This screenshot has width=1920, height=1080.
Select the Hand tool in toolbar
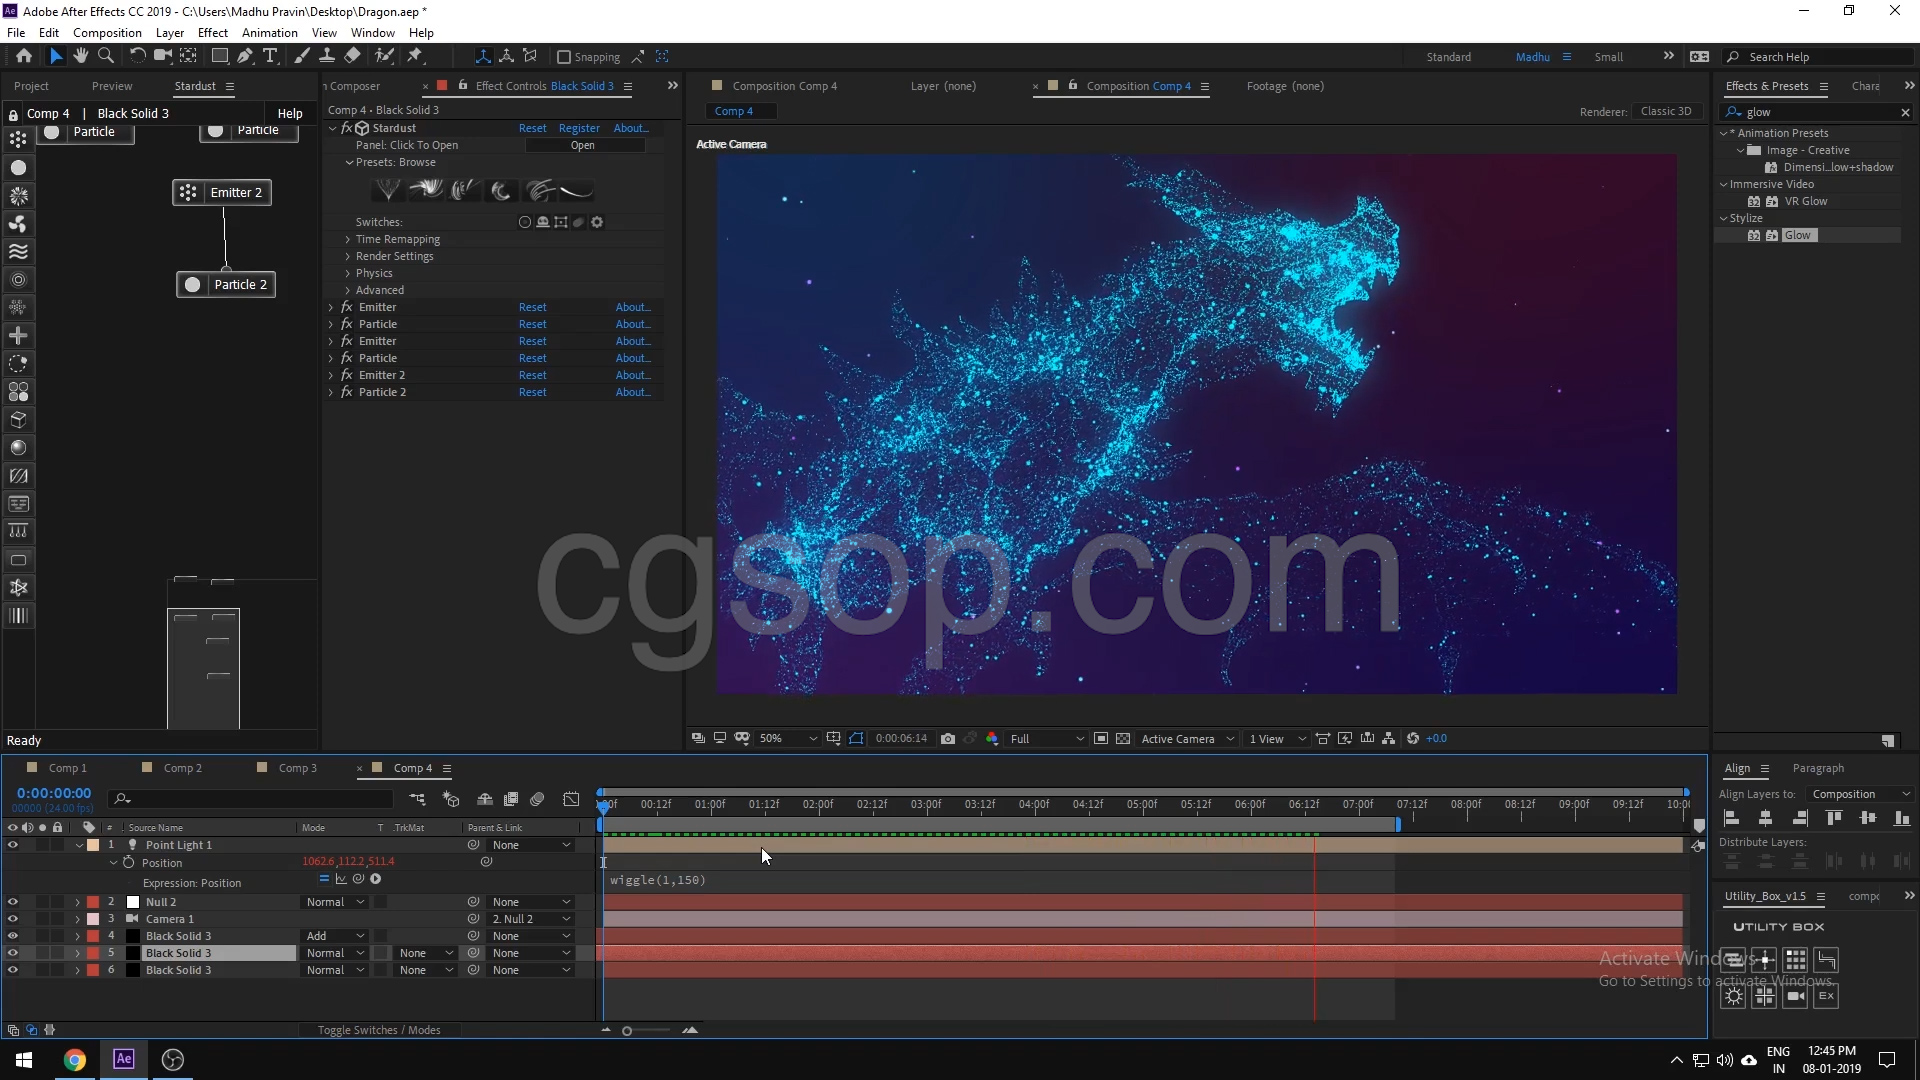[81, 56]
